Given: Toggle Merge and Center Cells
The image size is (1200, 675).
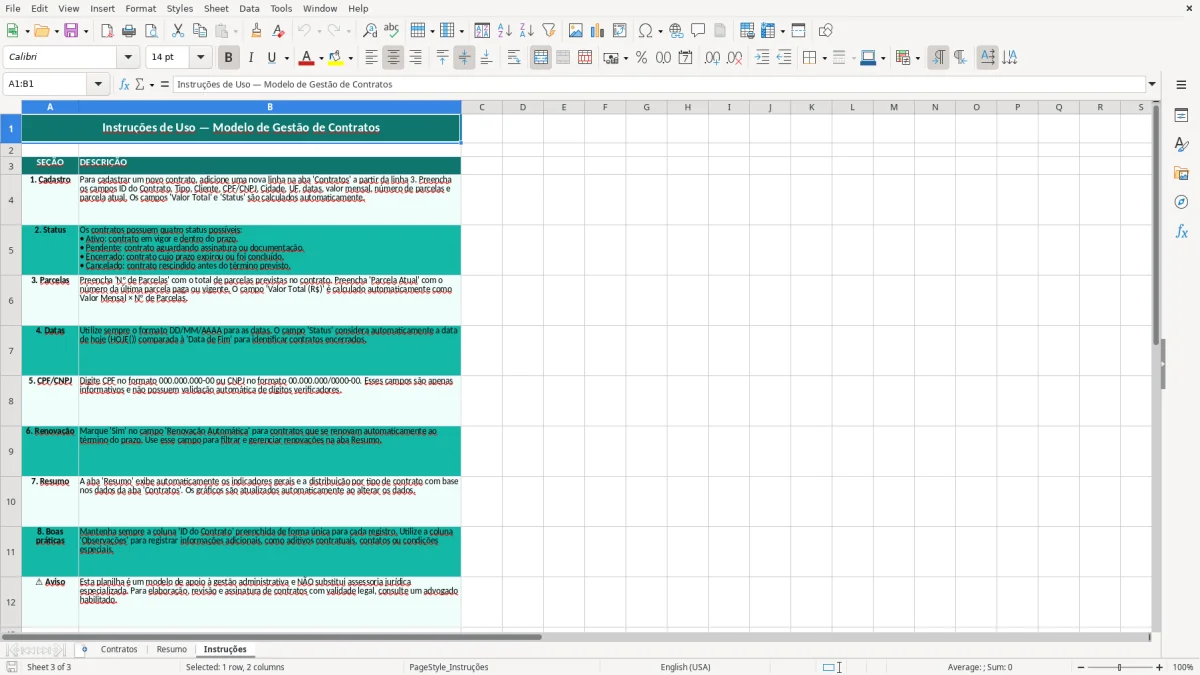Looking at the screenshot, I should 541,58.
